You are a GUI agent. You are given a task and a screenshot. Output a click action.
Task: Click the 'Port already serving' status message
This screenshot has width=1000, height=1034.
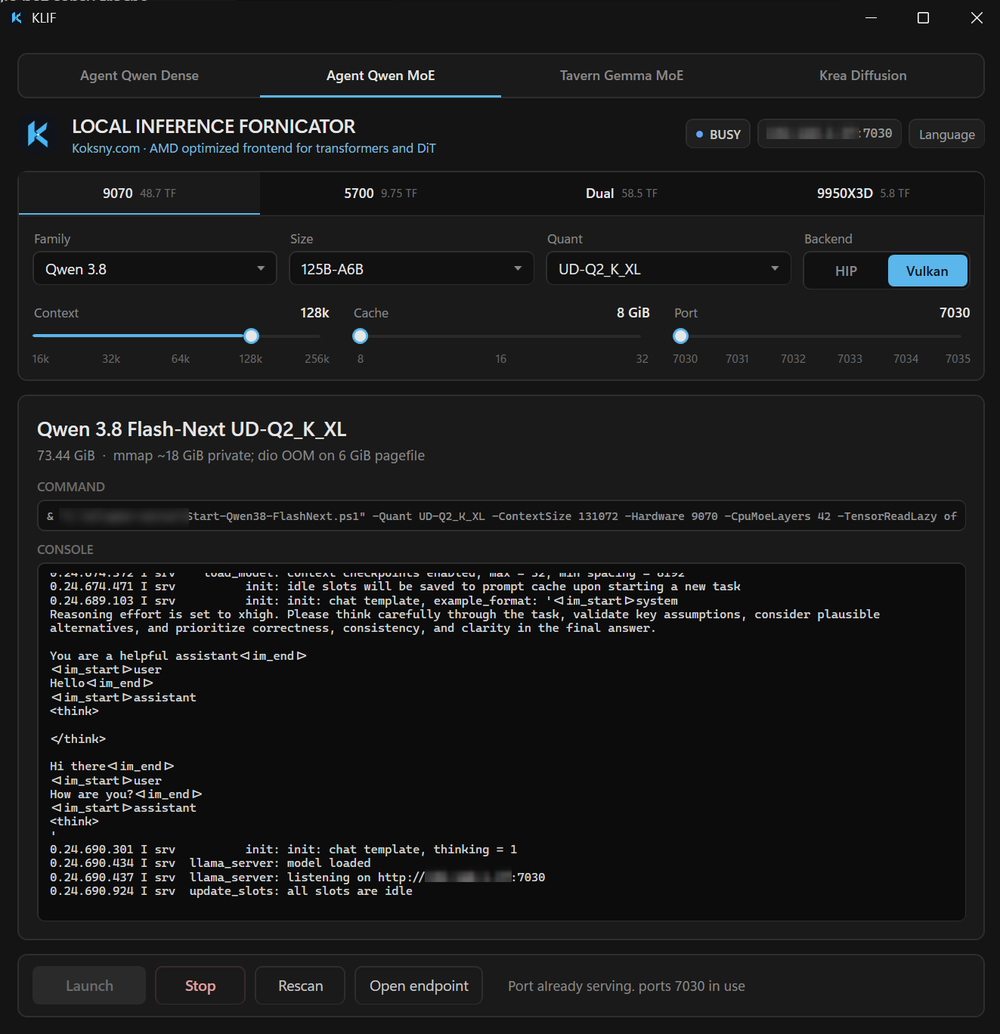tap(626, 986)
